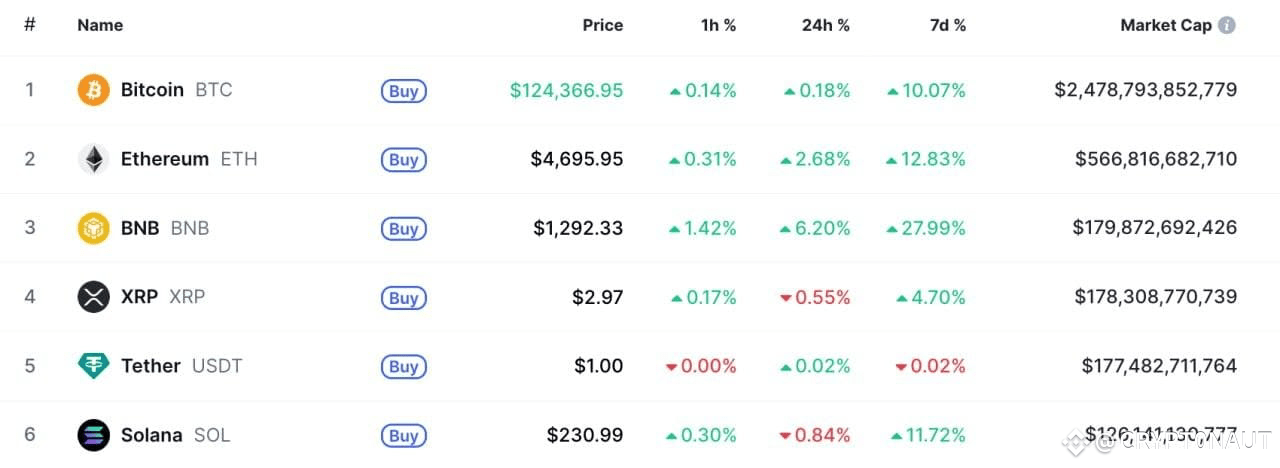Click the yellow BNB coin icon
1280x468 pixels.
(x=94, y=228)
